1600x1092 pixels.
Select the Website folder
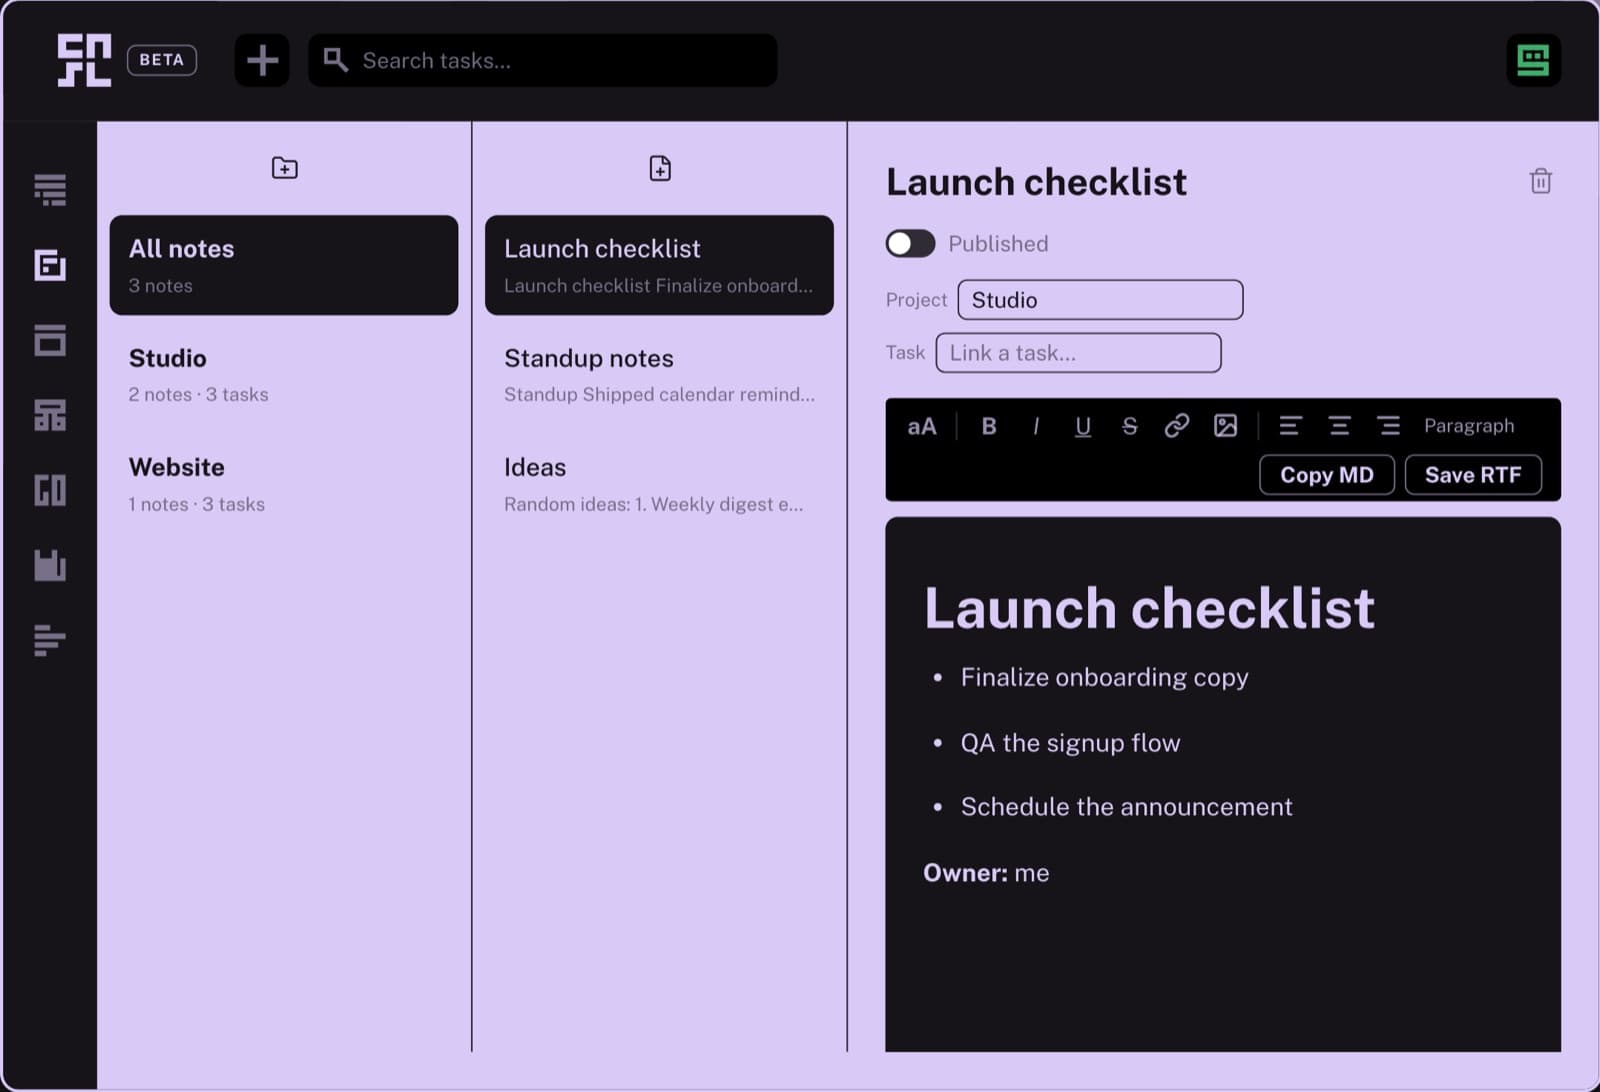(x=284, y=484)
